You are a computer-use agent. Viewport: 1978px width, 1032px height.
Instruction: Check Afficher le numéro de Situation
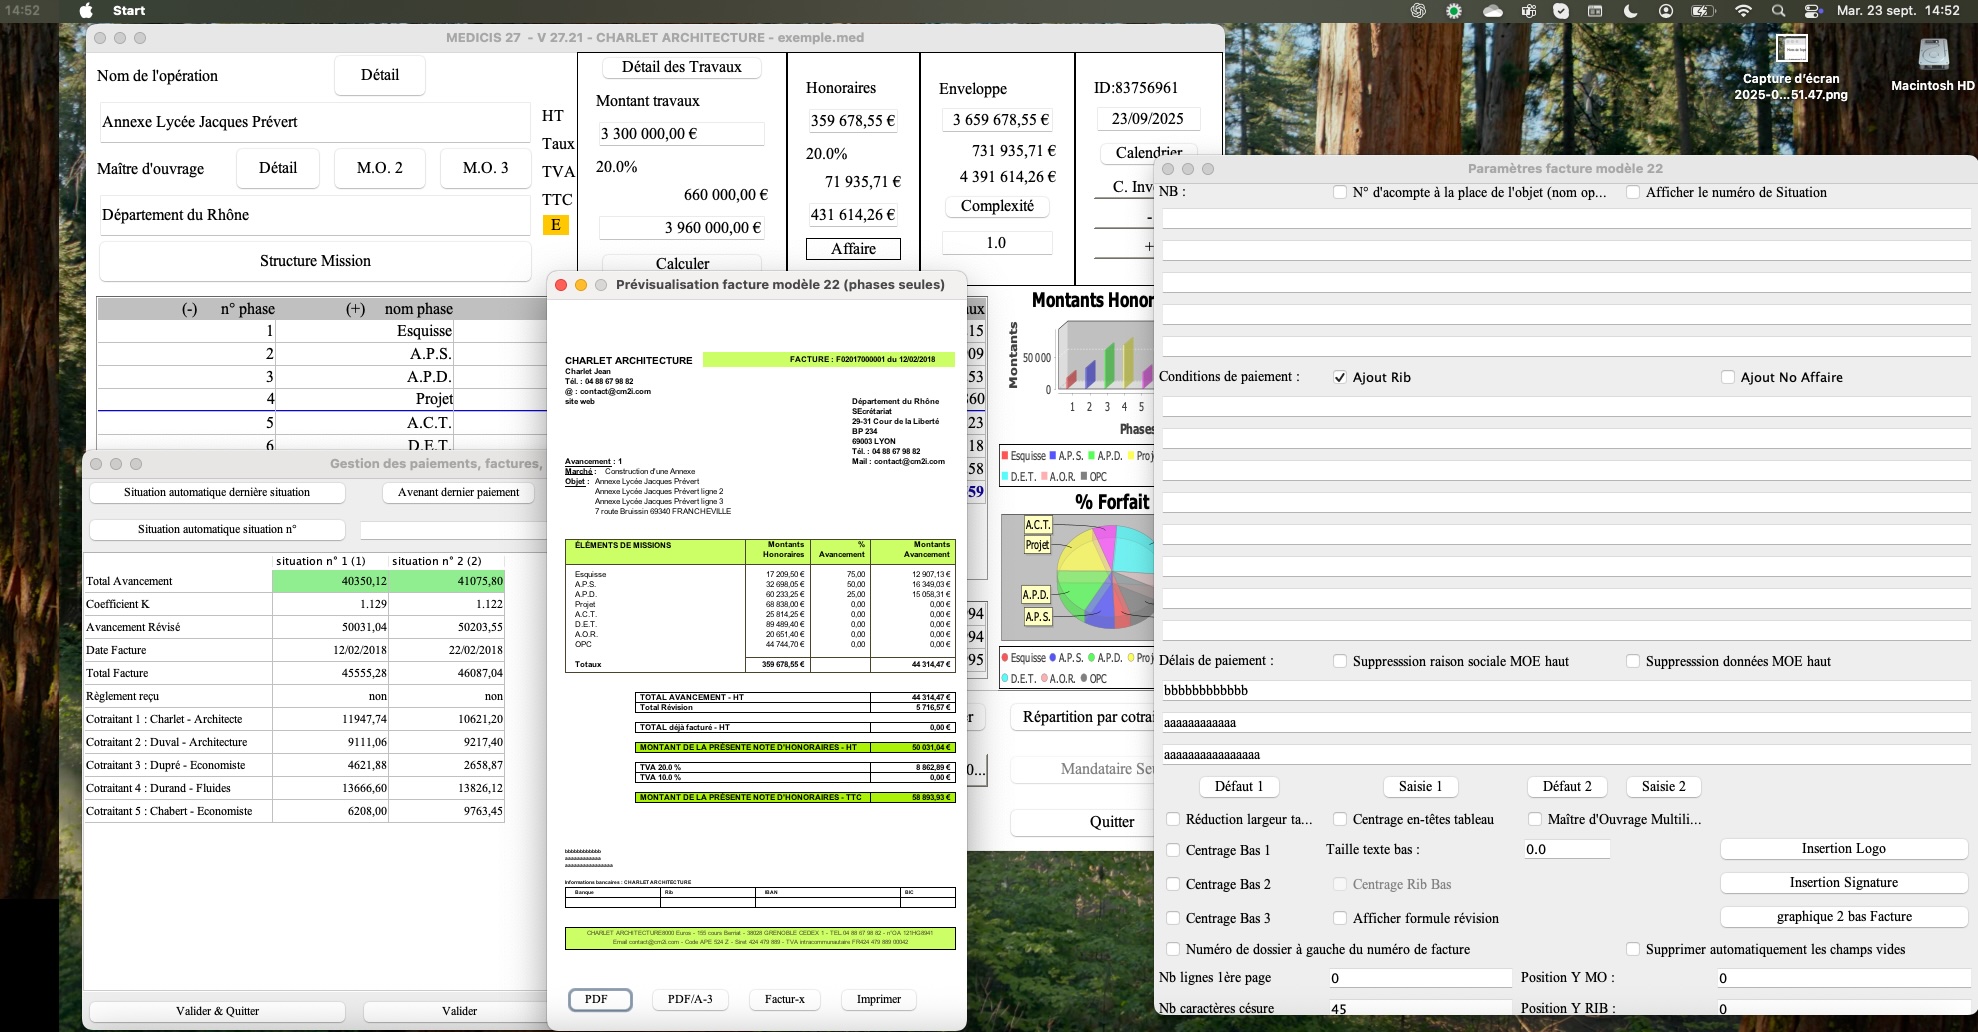pyautogui.click(x=1633, y=192)
